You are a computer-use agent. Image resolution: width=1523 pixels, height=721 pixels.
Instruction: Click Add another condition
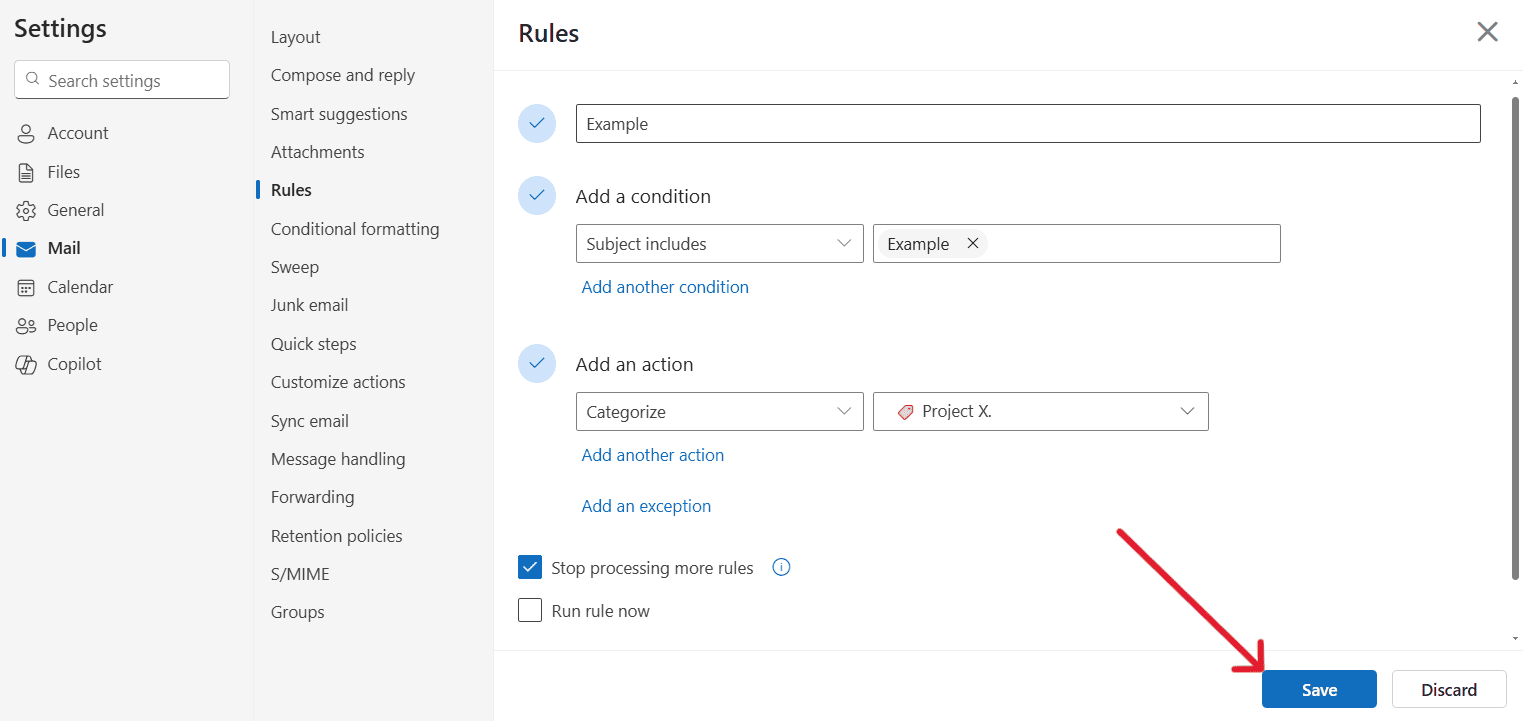pos(665,287)
